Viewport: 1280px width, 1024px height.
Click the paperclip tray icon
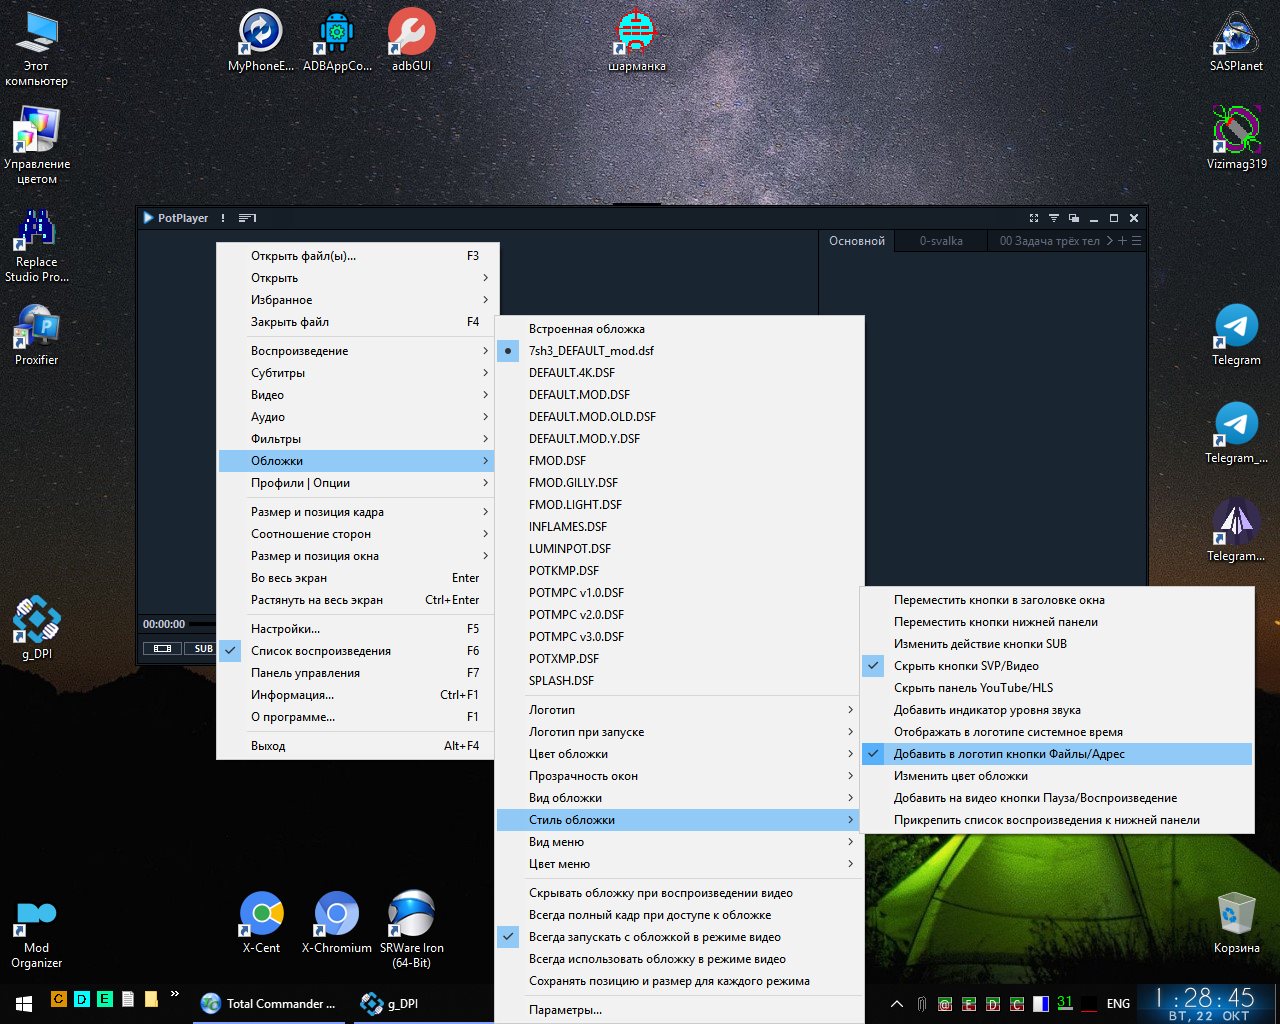[x=921, y=1003]
